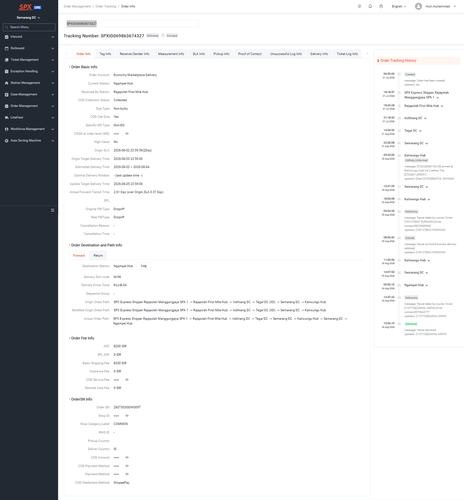Screen dimensions: 464x500
Task: Expand Indihiang DC history entry
Action: pos(425,118)
